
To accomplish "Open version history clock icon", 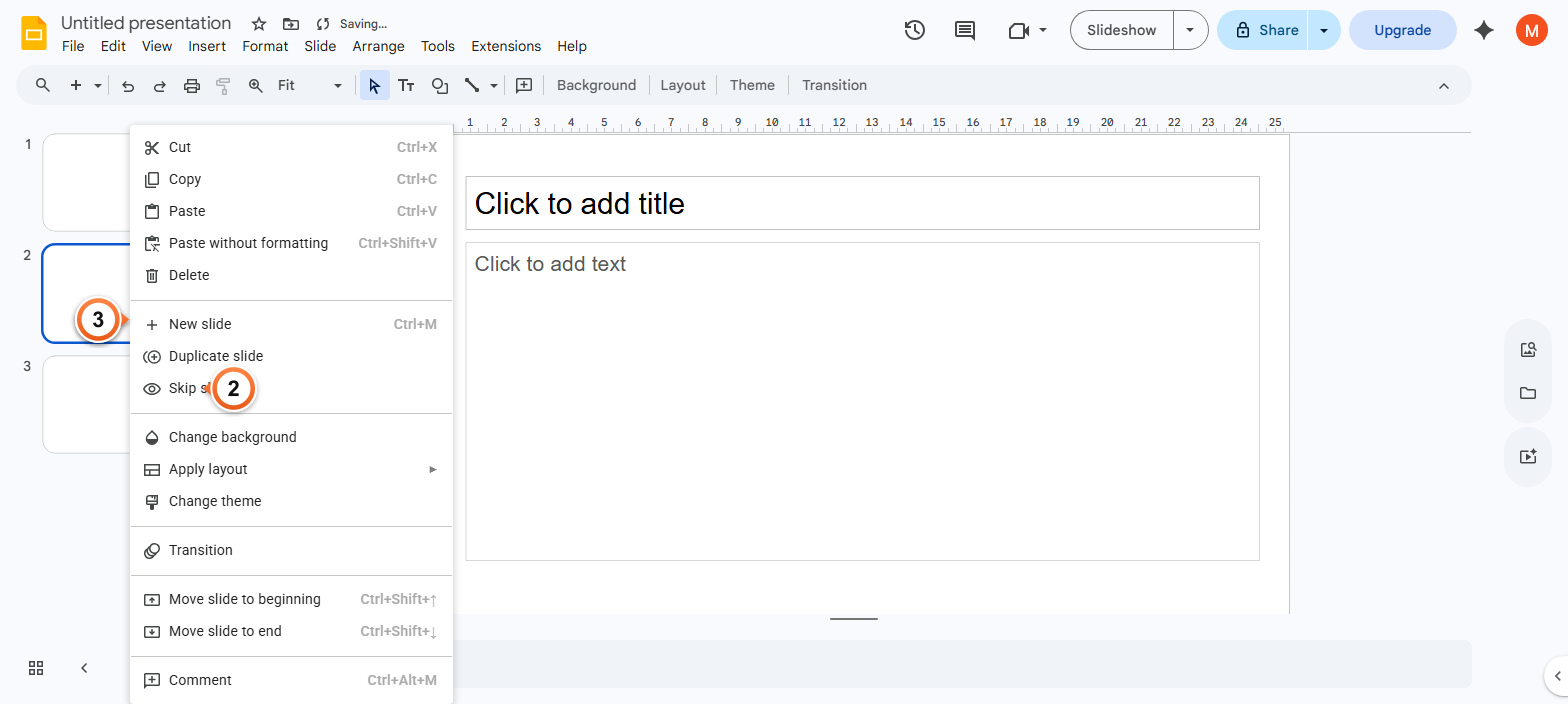I will (x=914, y=30).
